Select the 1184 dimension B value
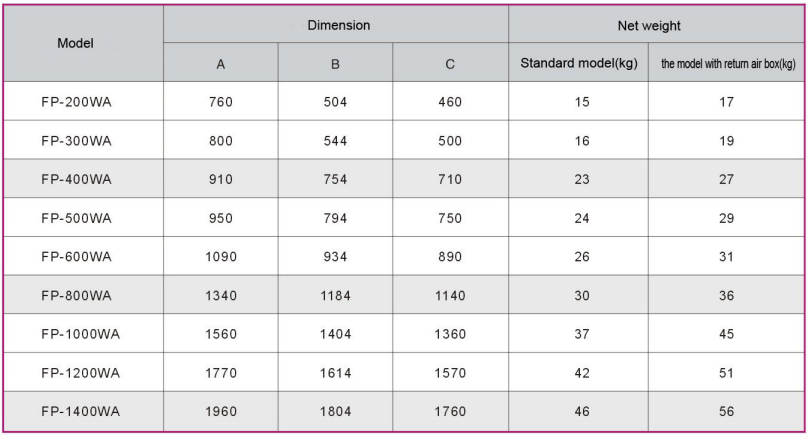808x435 pixels. pyautogui.click(x=335, y=295)
